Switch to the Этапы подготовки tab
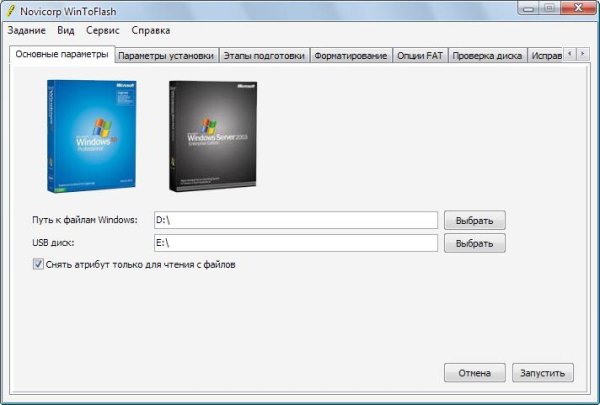This screenshot has width=600, height=405. (264, 56)
